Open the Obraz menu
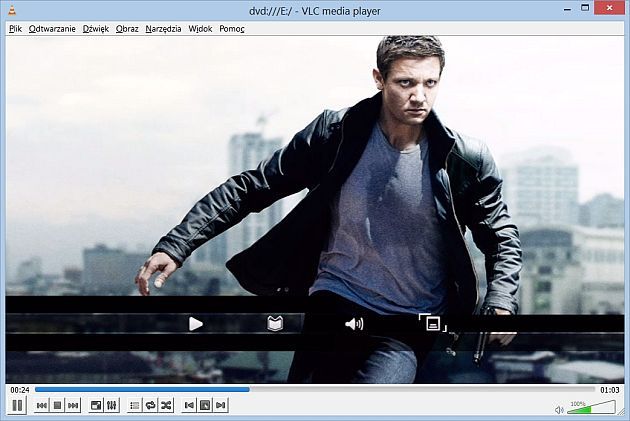The height and width of the screenshot is (421, 630). [x=127, y=29]
